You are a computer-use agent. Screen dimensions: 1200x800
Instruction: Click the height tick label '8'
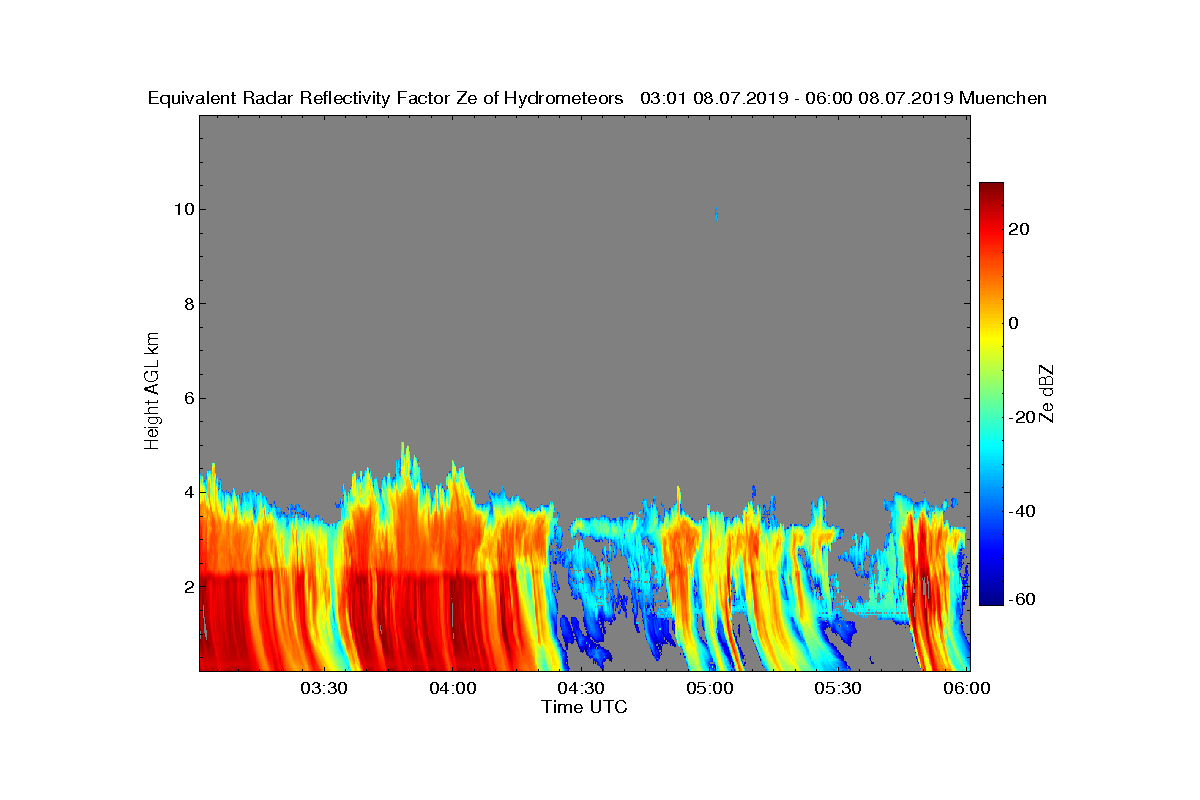(188, 304)
